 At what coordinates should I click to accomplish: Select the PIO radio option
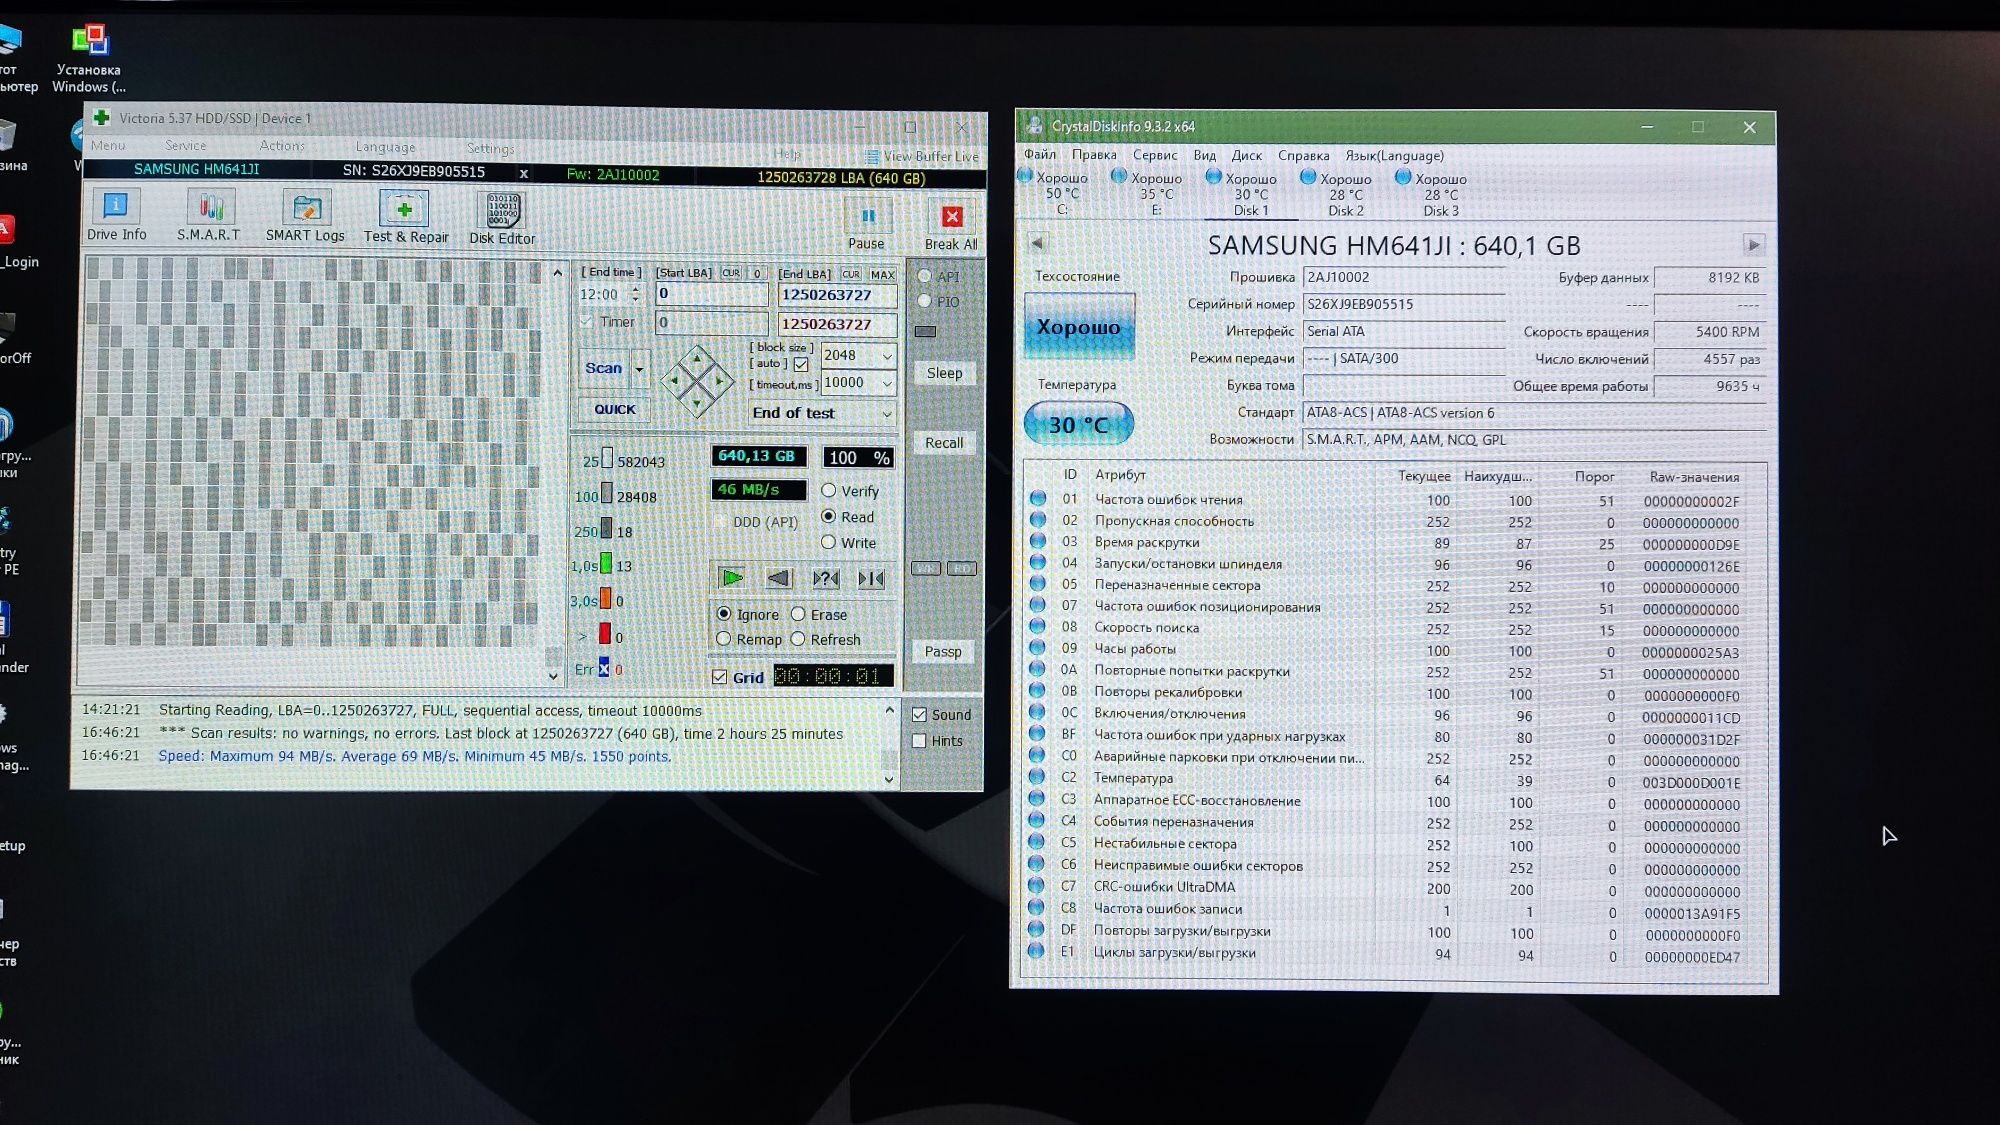[x=924, y=301]
